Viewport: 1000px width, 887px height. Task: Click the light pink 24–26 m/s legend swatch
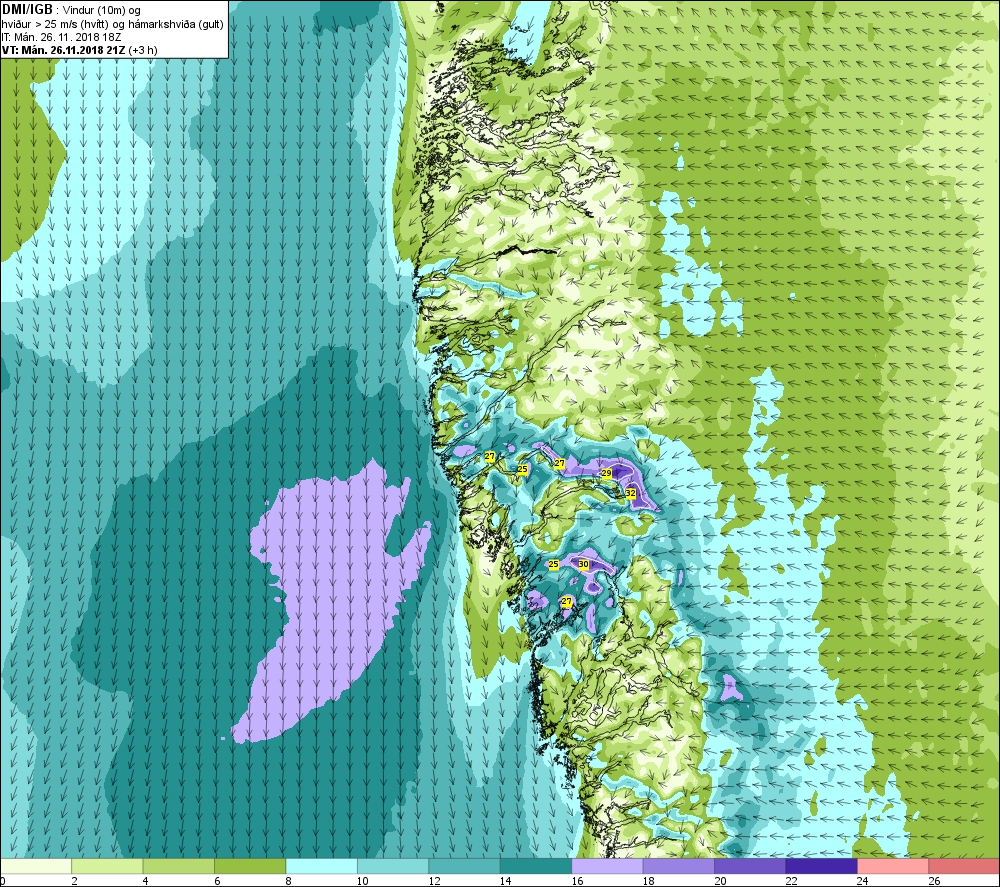tap(893, 866)
